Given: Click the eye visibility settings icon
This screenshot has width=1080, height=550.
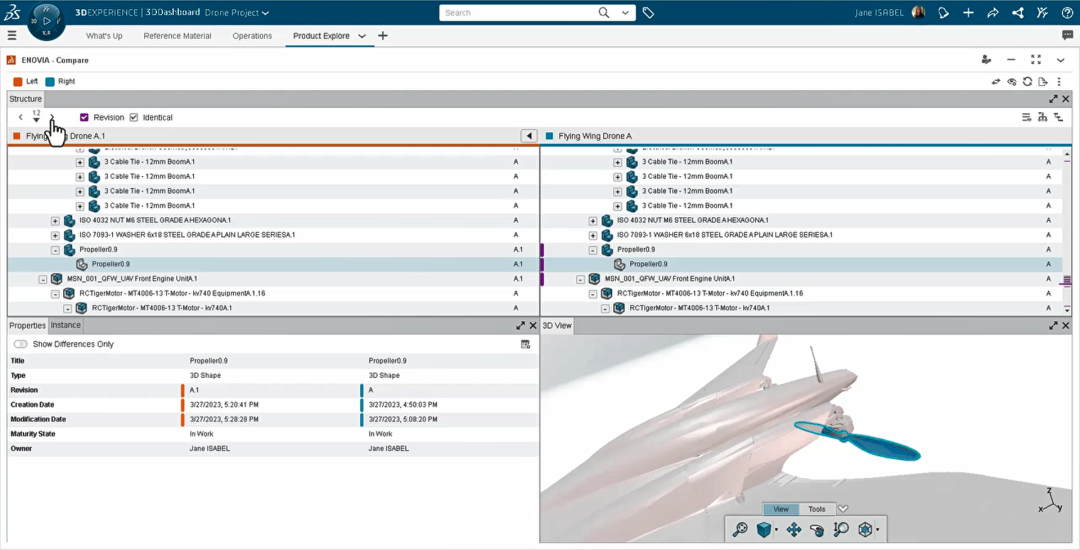Looking at the screenshot, I should [x=1011, y=81].
